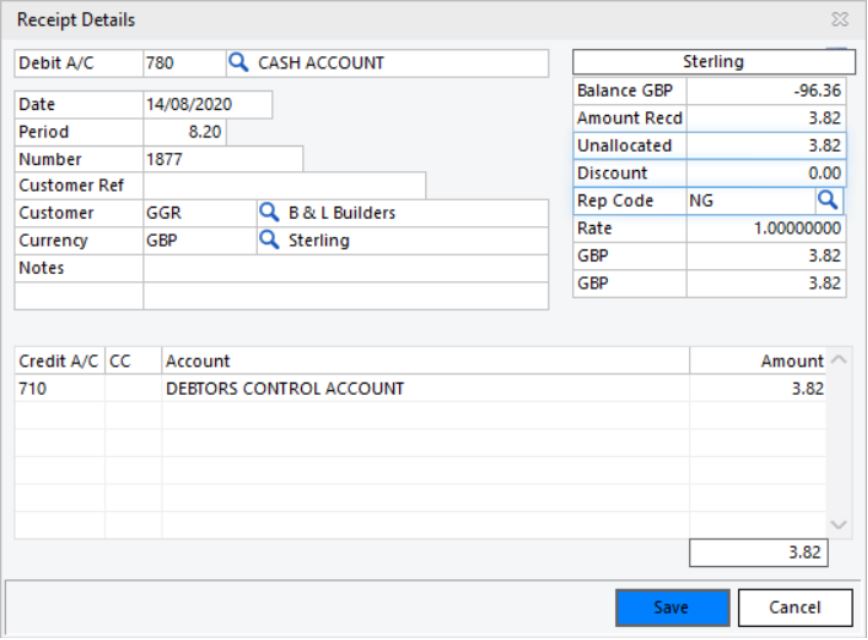Open the currency lookup next to Sterling
The width and height of the screenshot is (868, 640).
tap(270, 240)
